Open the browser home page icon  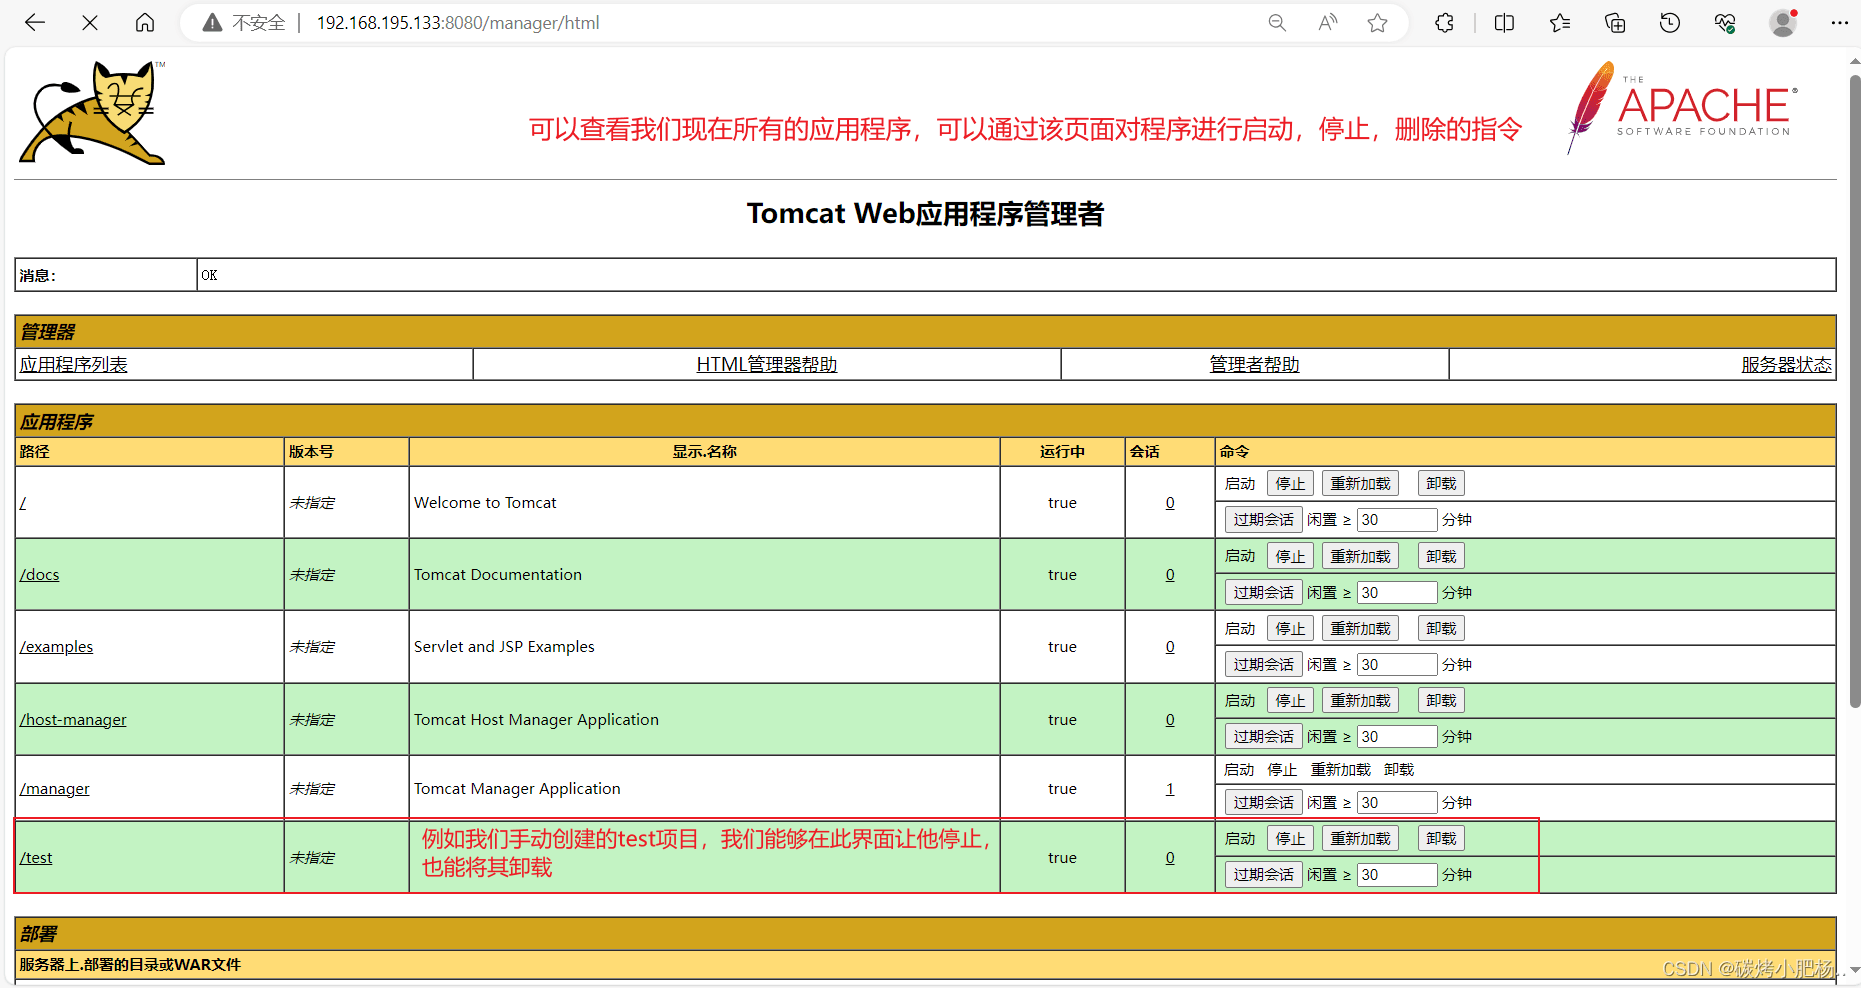tap(145, 23)
